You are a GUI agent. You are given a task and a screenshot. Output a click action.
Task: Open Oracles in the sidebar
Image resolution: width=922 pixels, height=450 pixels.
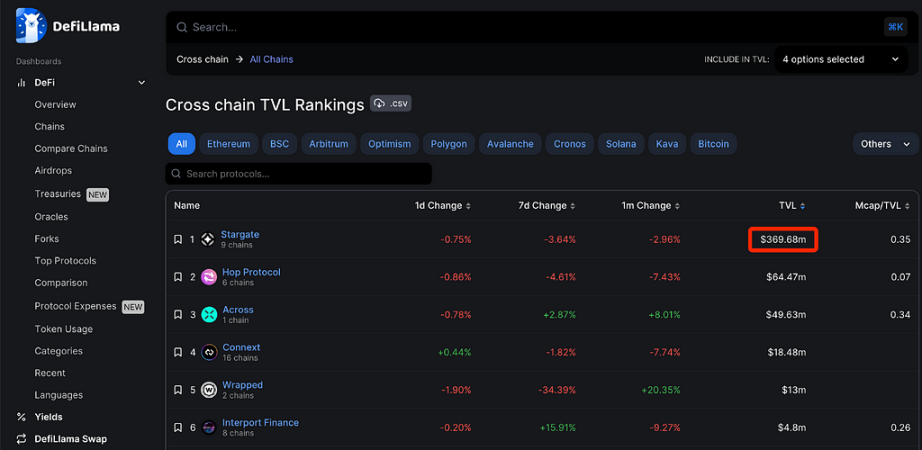(x=51, y=216)
